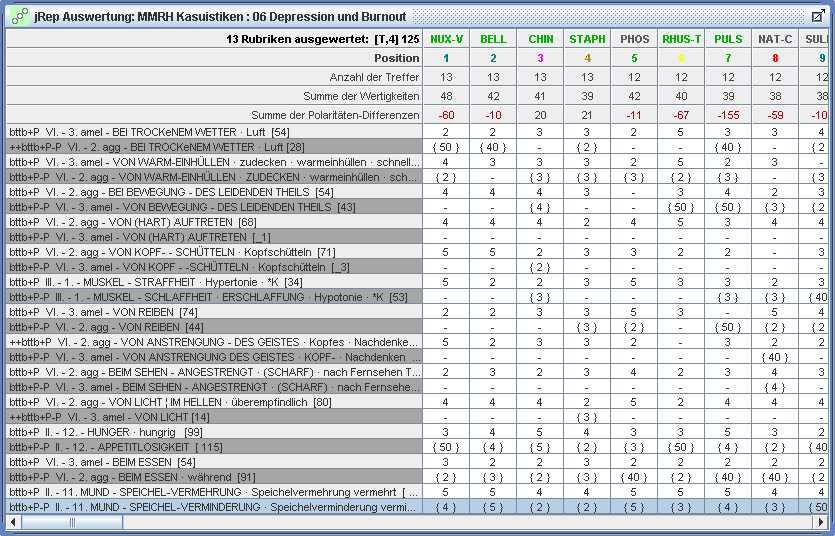Select the MUSKEL - STRAFFHEIT rubric row
Image resolution: width=835 pixels, height=536 pixels.
click(214, 282)
